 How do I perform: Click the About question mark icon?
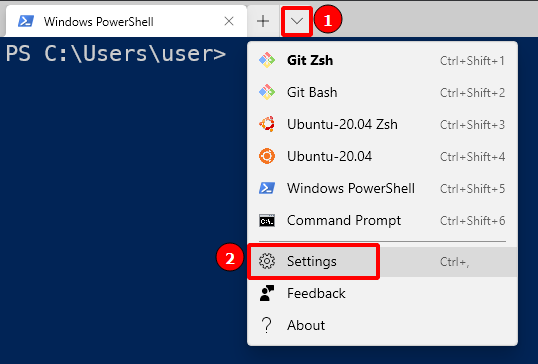(x=267, y=325)
